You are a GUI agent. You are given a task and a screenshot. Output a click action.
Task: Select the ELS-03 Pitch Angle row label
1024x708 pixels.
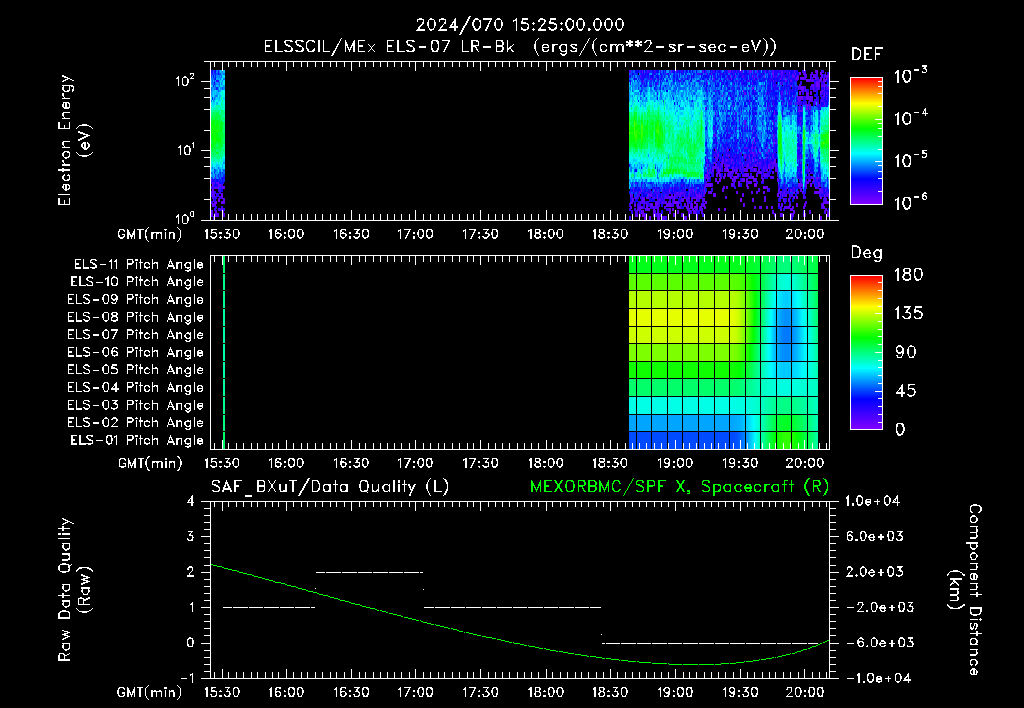pos(136,405)
